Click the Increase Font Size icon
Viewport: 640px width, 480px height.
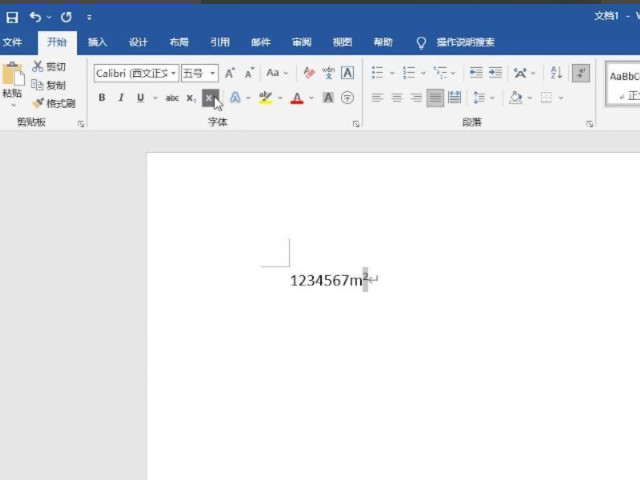point(229,73)
